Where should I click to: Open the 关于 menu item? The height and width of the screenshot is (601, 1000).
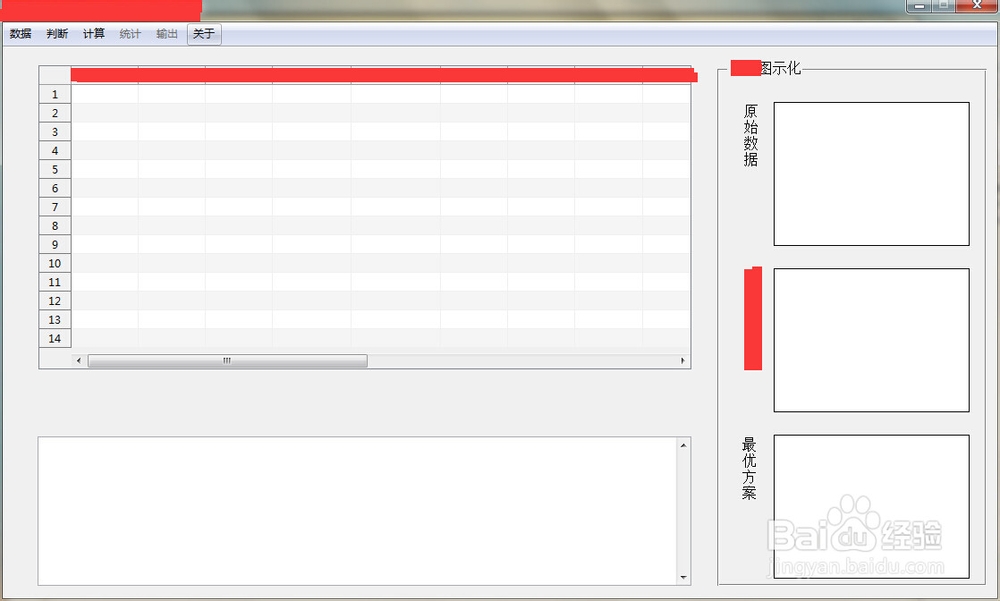point(204,34)
